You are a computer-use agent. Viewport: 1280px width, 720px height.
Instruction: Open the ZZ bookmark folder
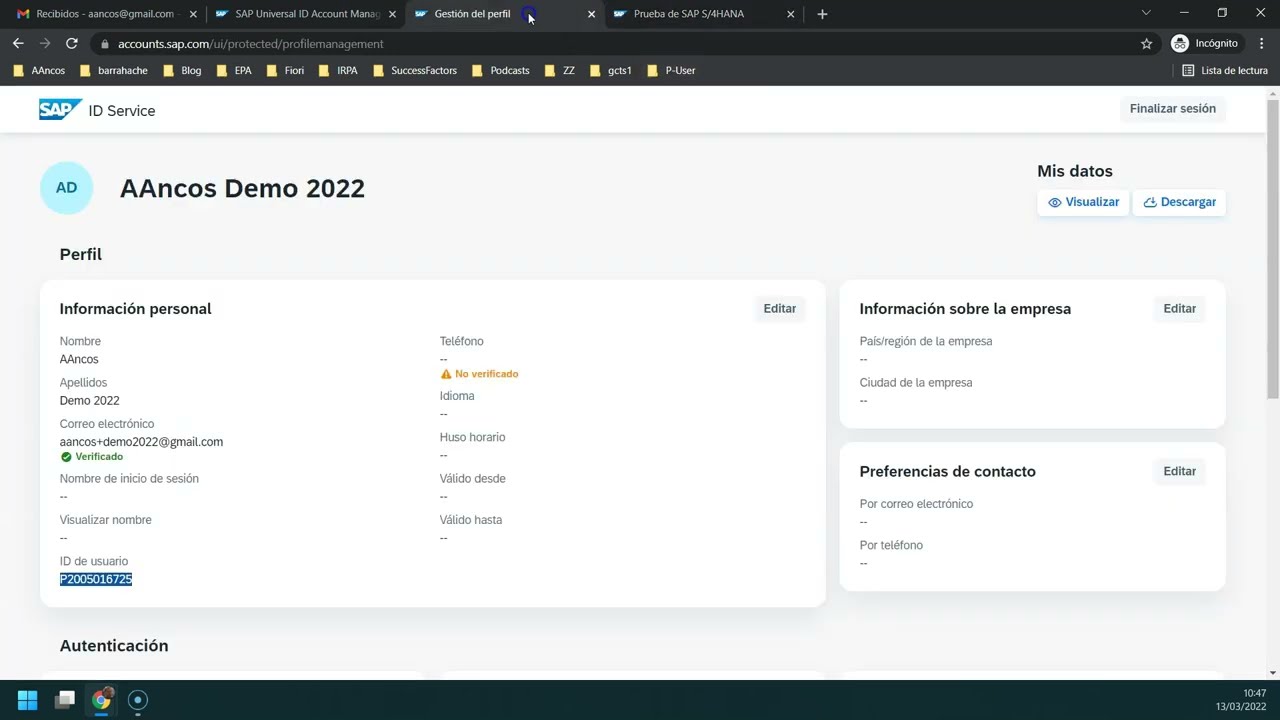[x=560, y=71]
